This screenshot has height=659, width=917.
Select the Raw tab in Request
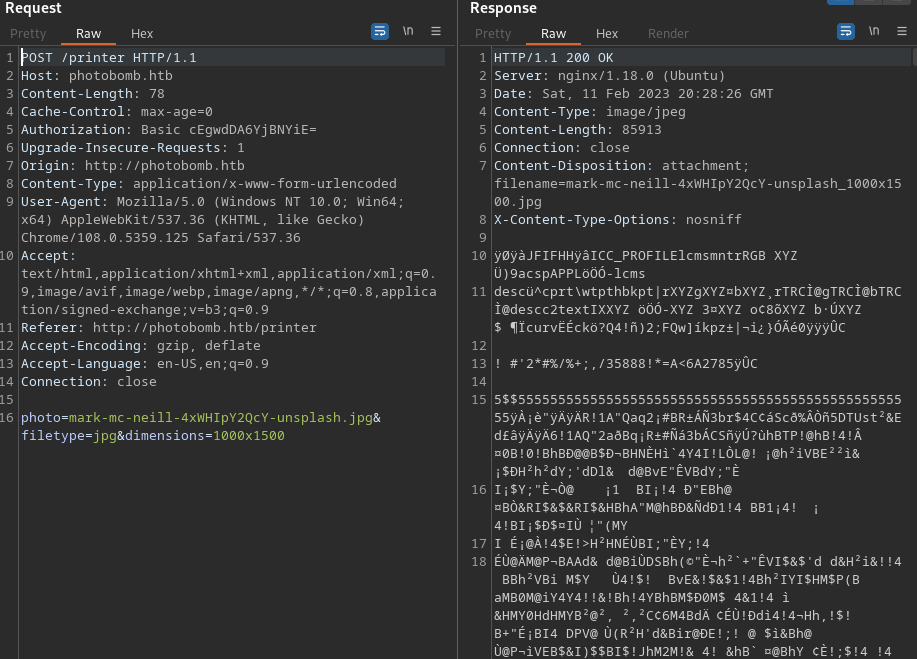[x=88, y=34]
